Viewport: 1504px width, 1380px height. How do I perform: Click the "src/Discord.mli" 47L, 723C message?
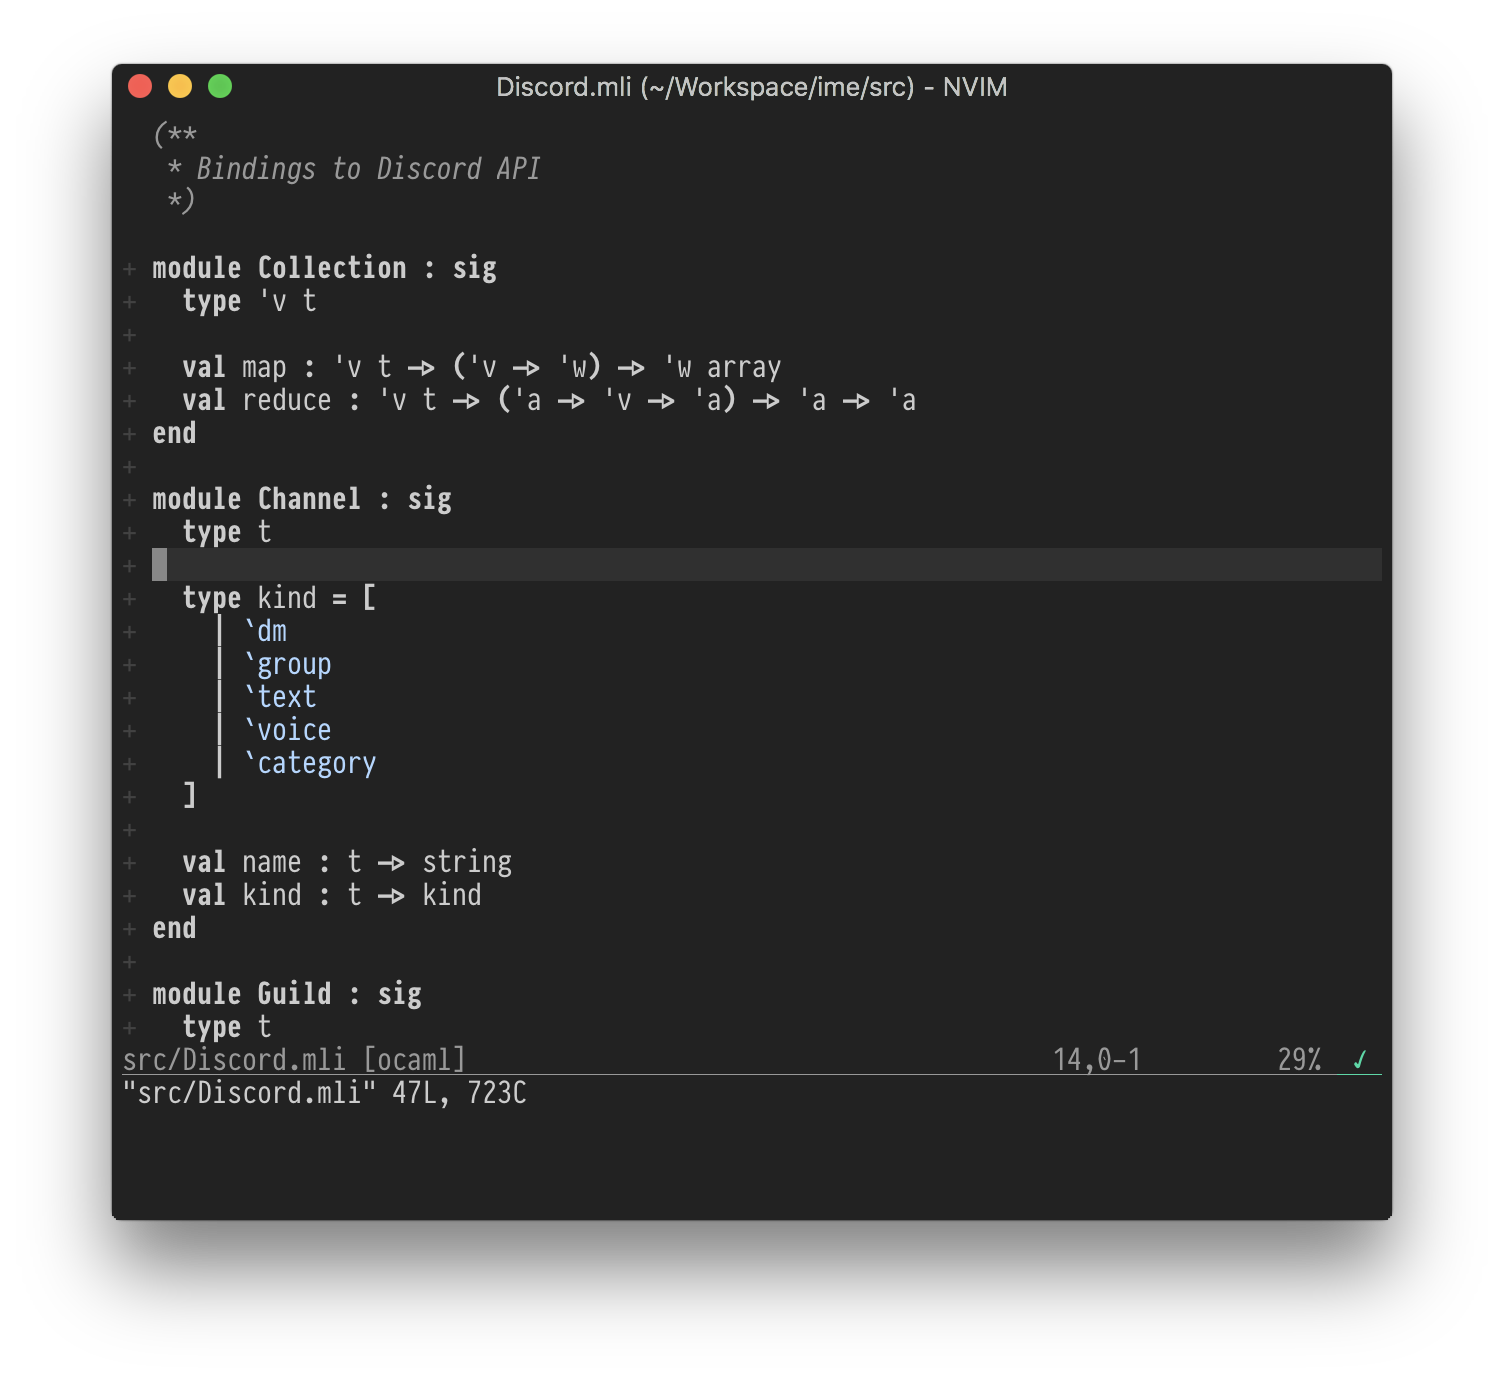(325, 1093)
